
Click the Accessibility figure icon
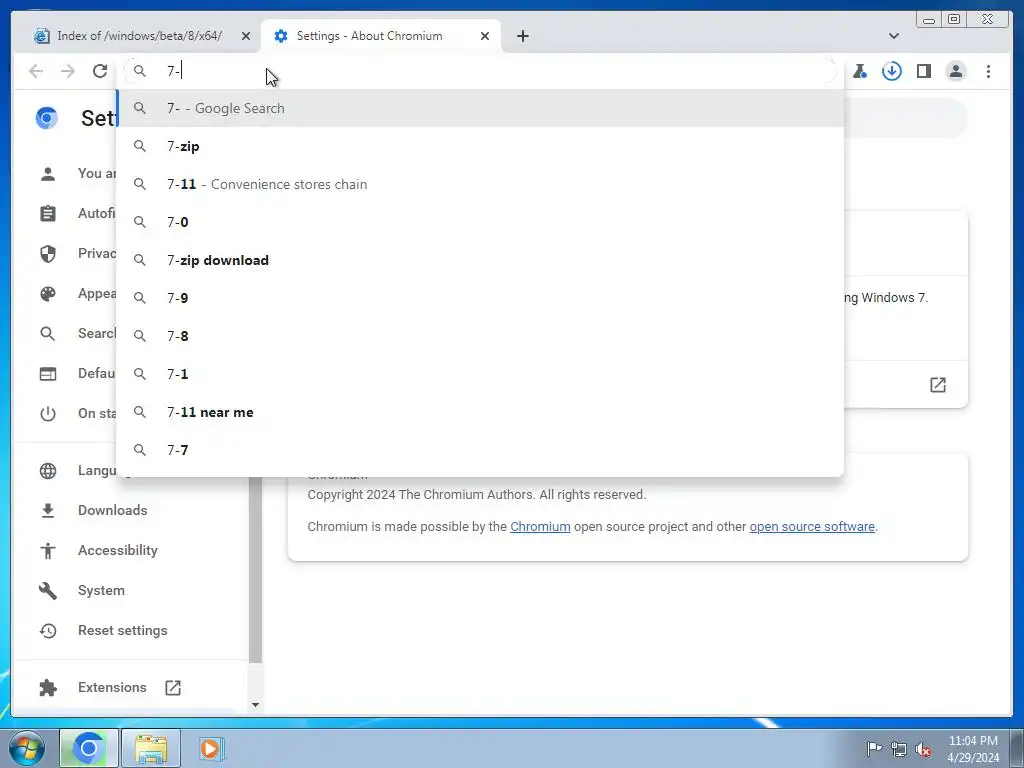[x=48, y=551]
